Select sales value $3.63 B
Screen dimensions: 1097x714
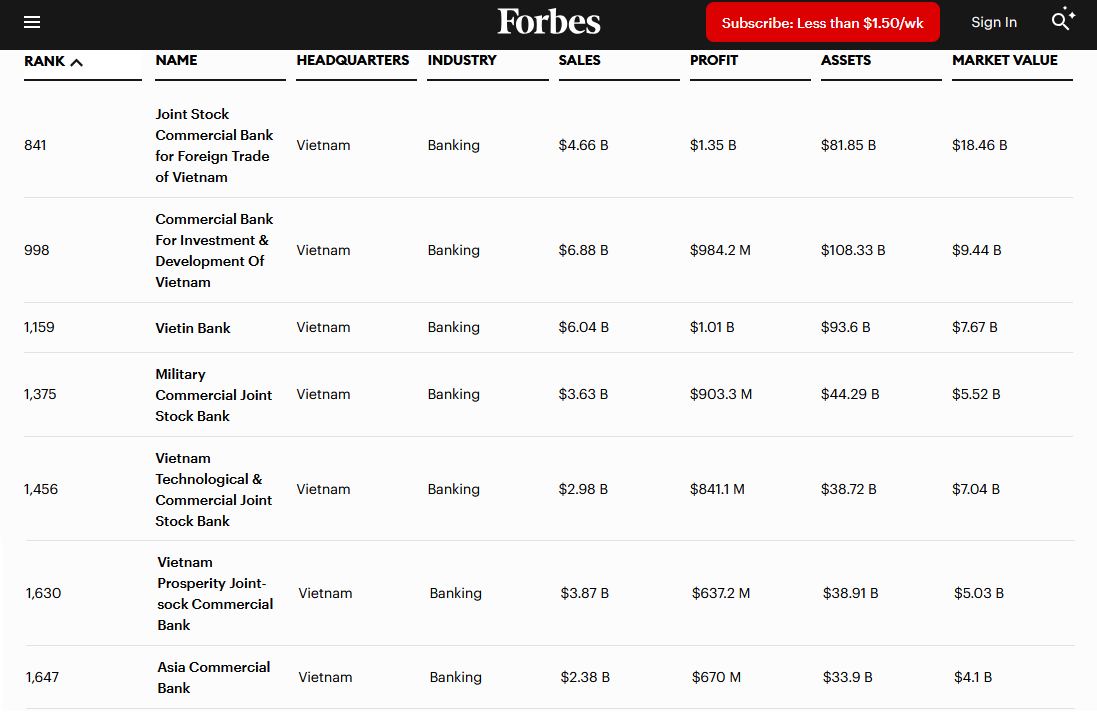point(583,394)
